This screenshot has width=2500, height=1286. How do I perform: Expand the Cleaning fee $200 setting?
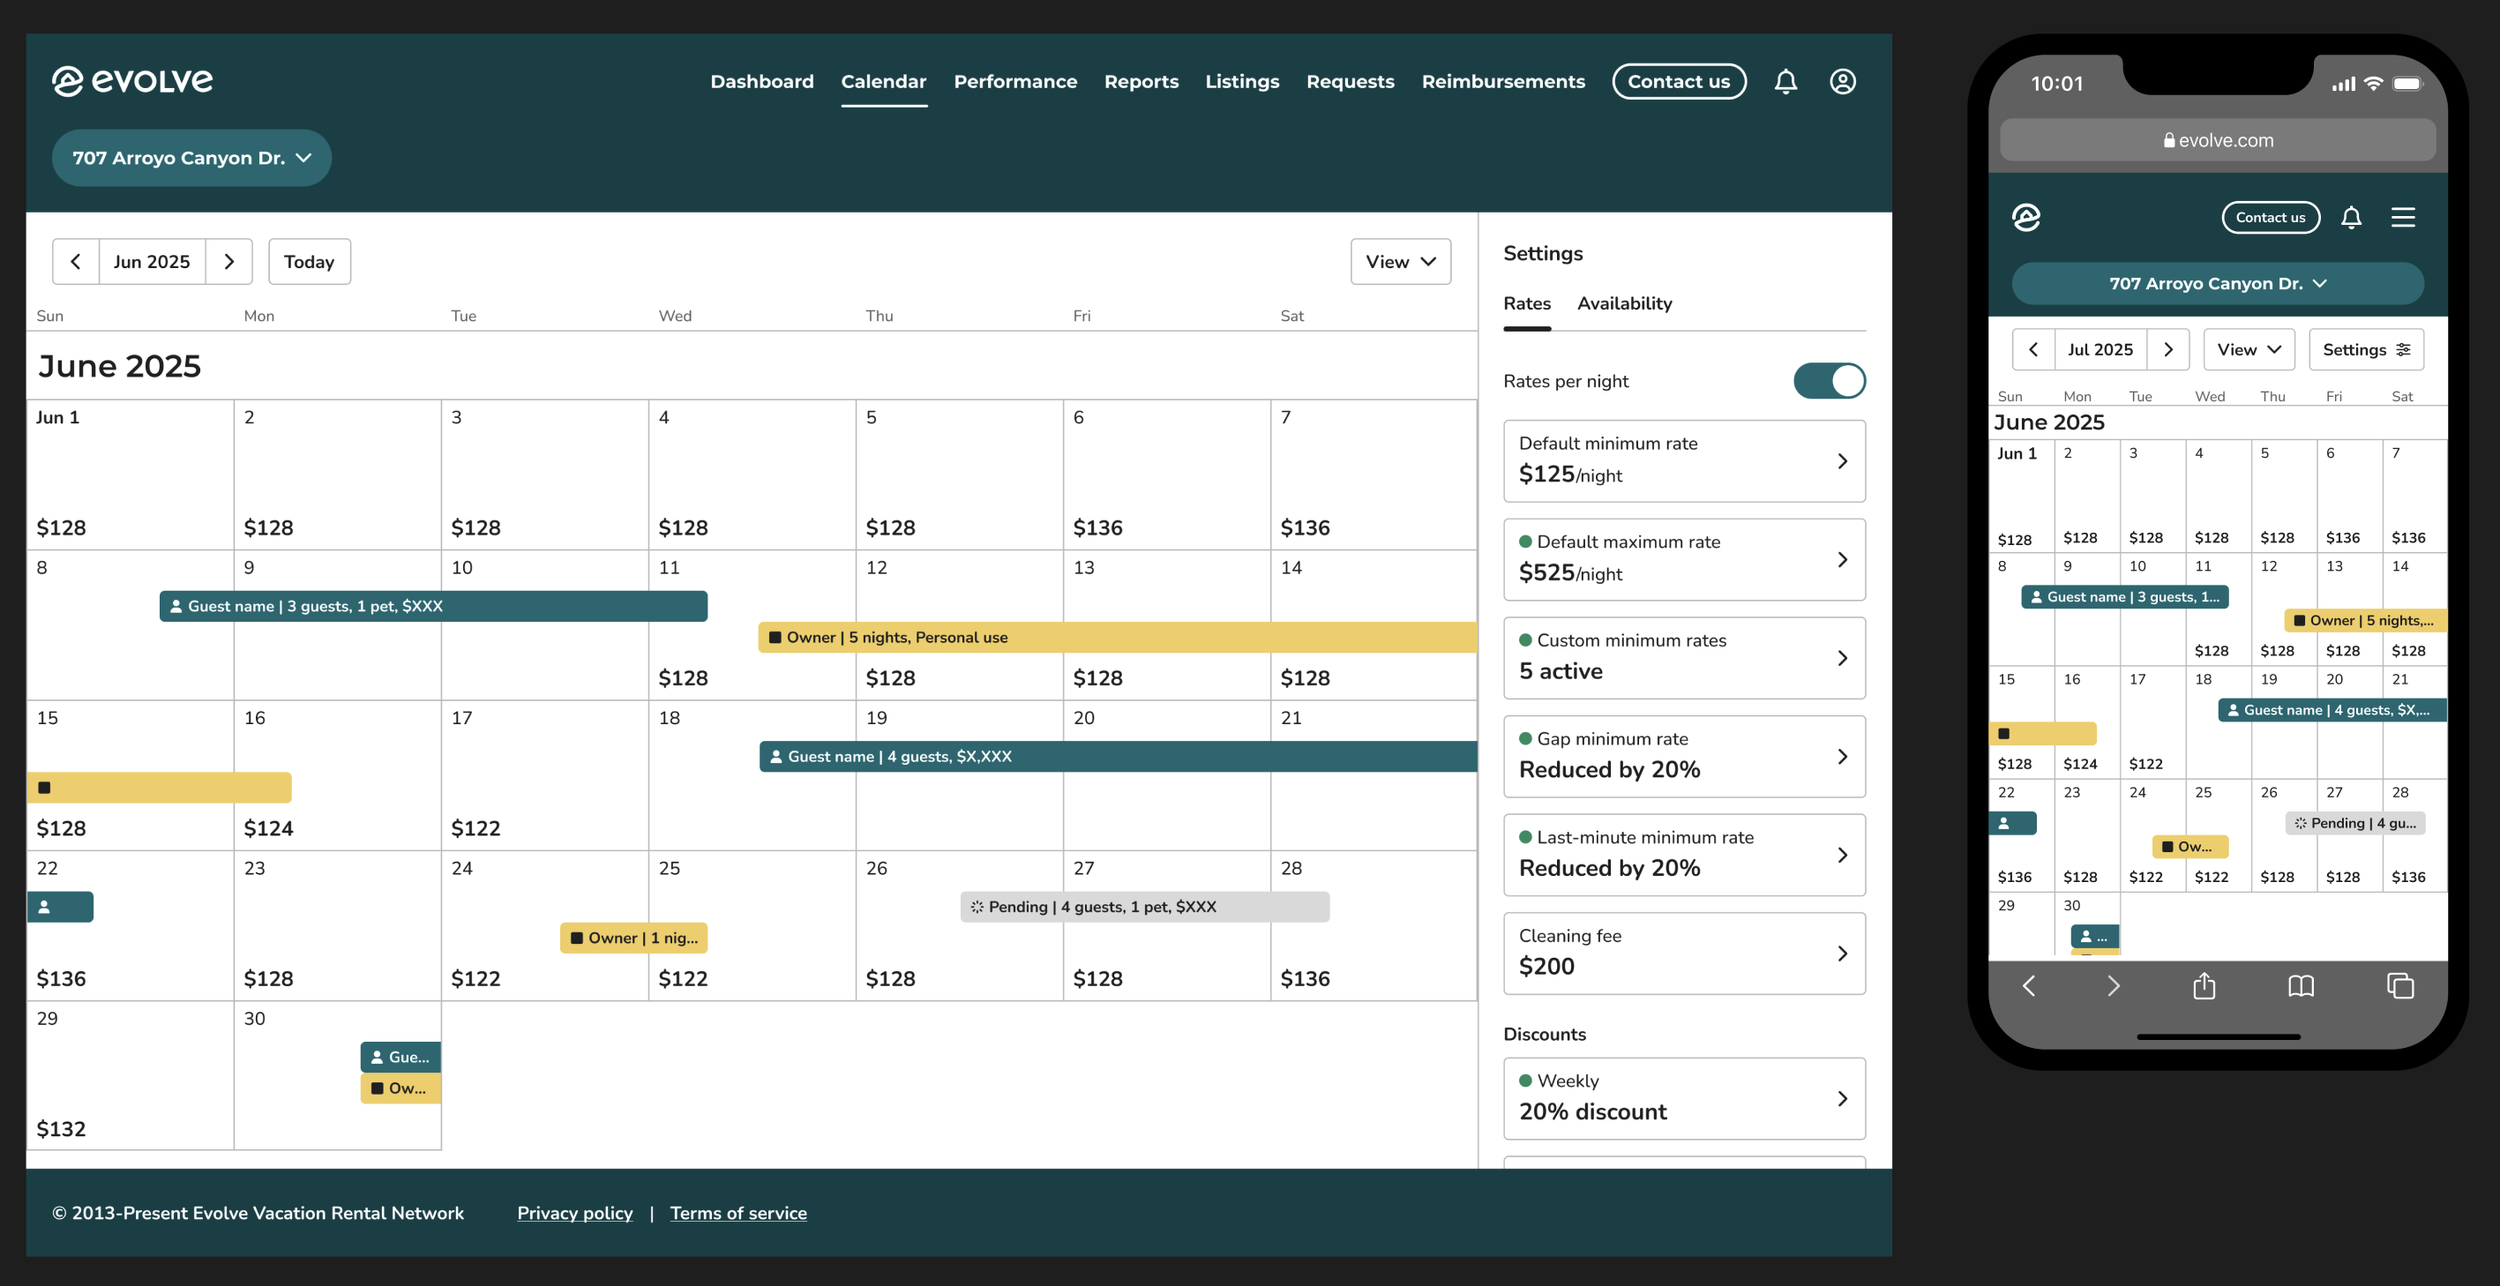1684,954
